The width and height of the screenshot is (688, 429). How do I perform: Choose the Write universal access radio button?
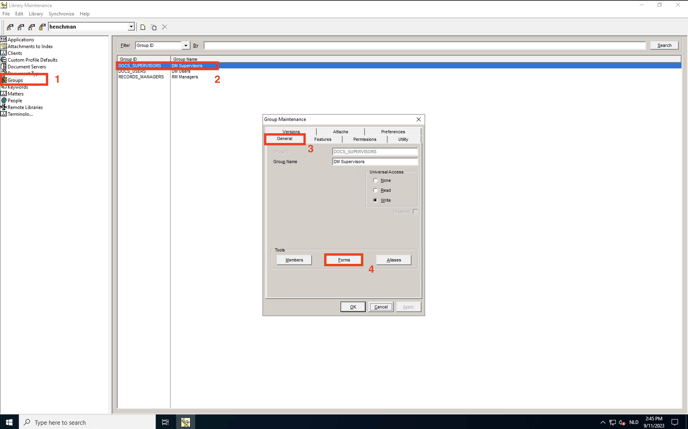376,200
